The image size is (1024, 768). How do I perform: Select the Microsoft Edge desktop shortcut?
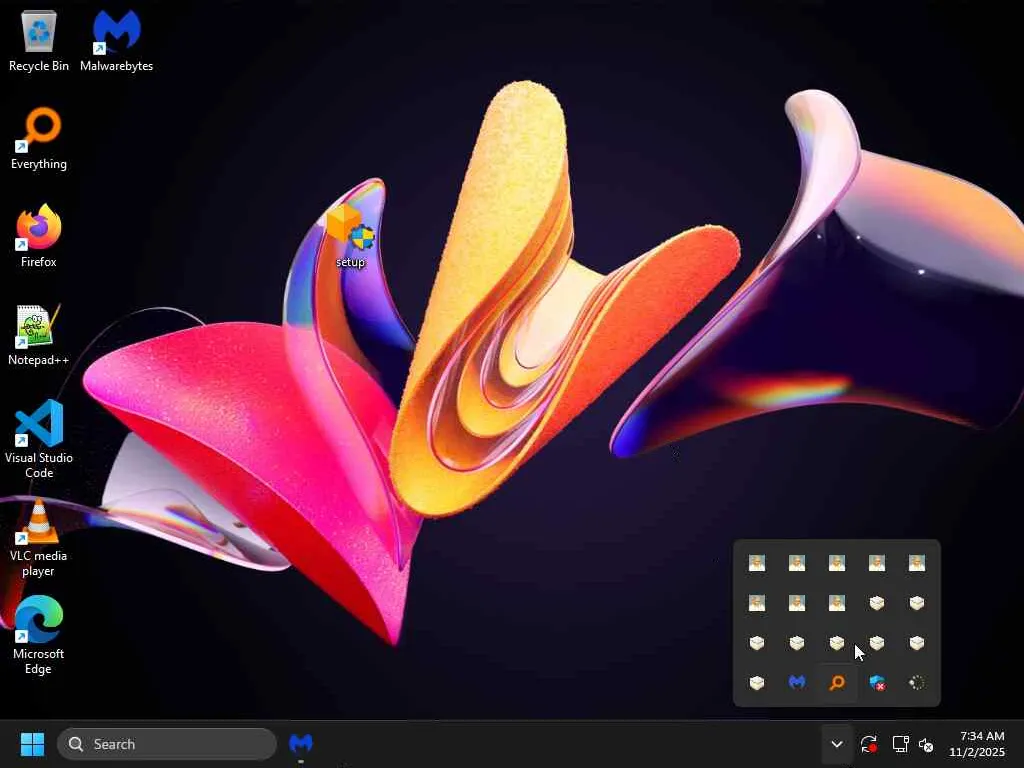coord(39,635)
